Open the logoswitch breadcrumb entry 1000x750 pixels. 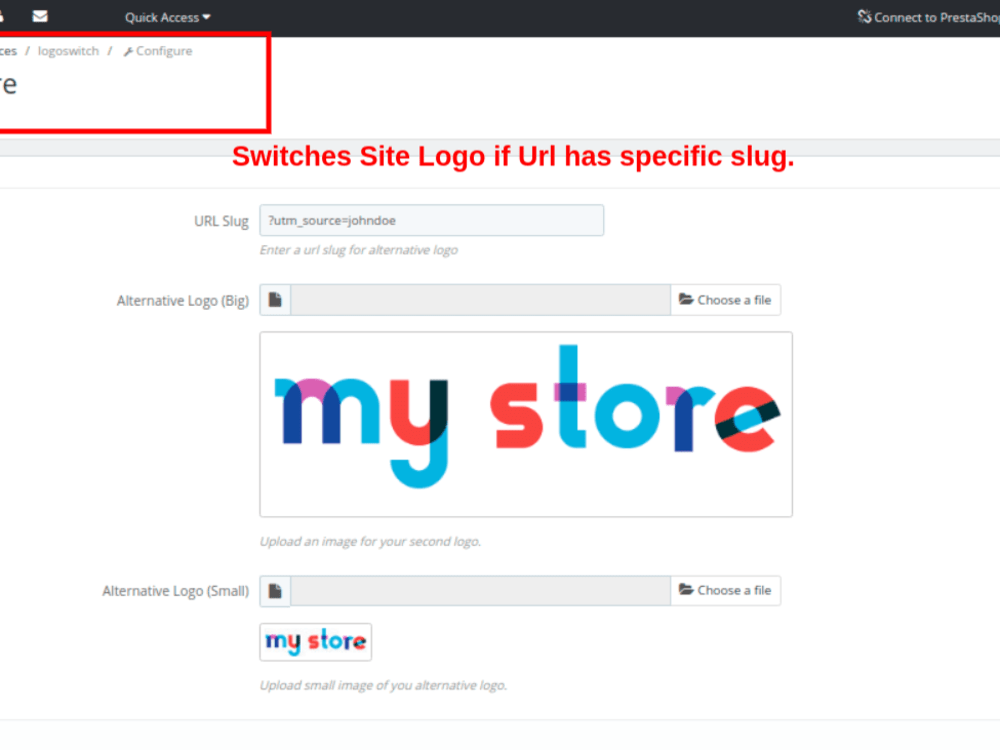[x=67, y=50]
